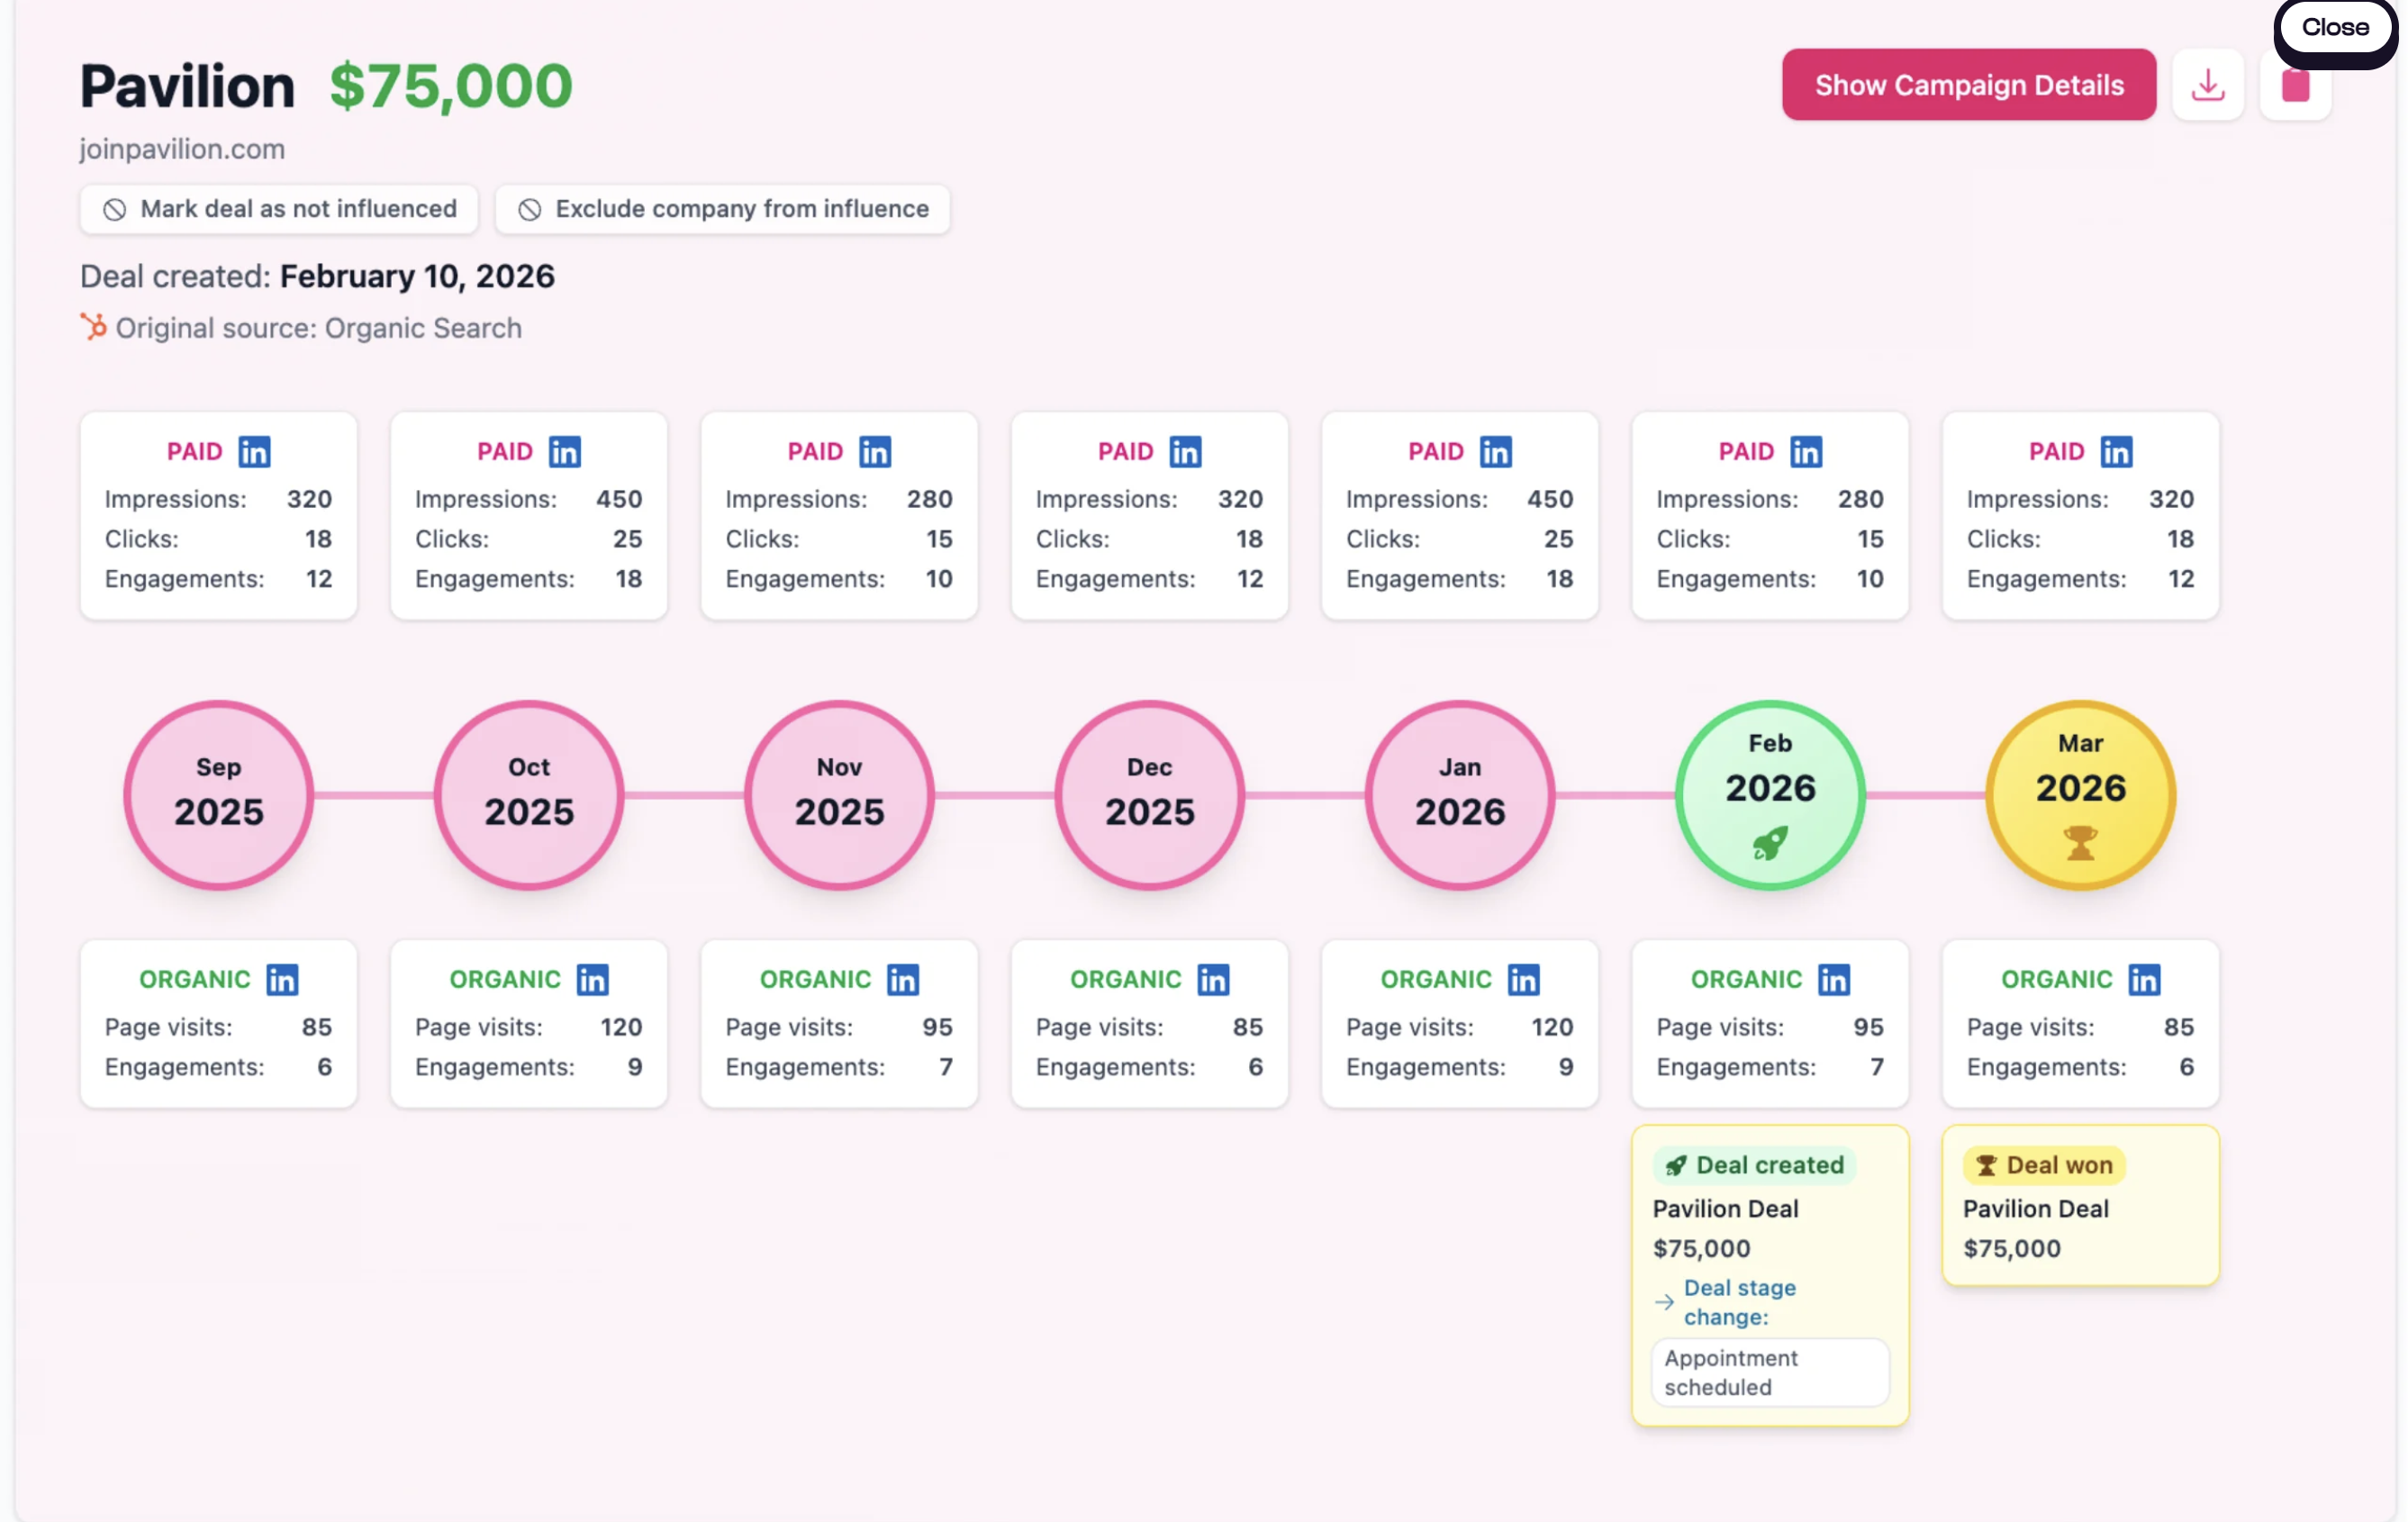The width and height of the screenshot is (2408, 1522).
Task: Click Page visits value 85 in Dec 2025 ORGANIC card
Action: 1248,1027
